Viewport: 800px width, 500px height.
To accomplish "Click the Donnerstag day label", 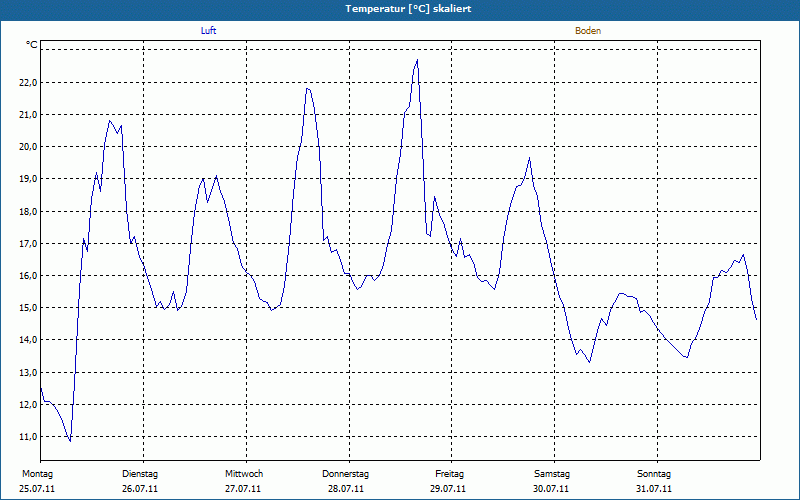I will pyautogui.click(x=345, y=474).
